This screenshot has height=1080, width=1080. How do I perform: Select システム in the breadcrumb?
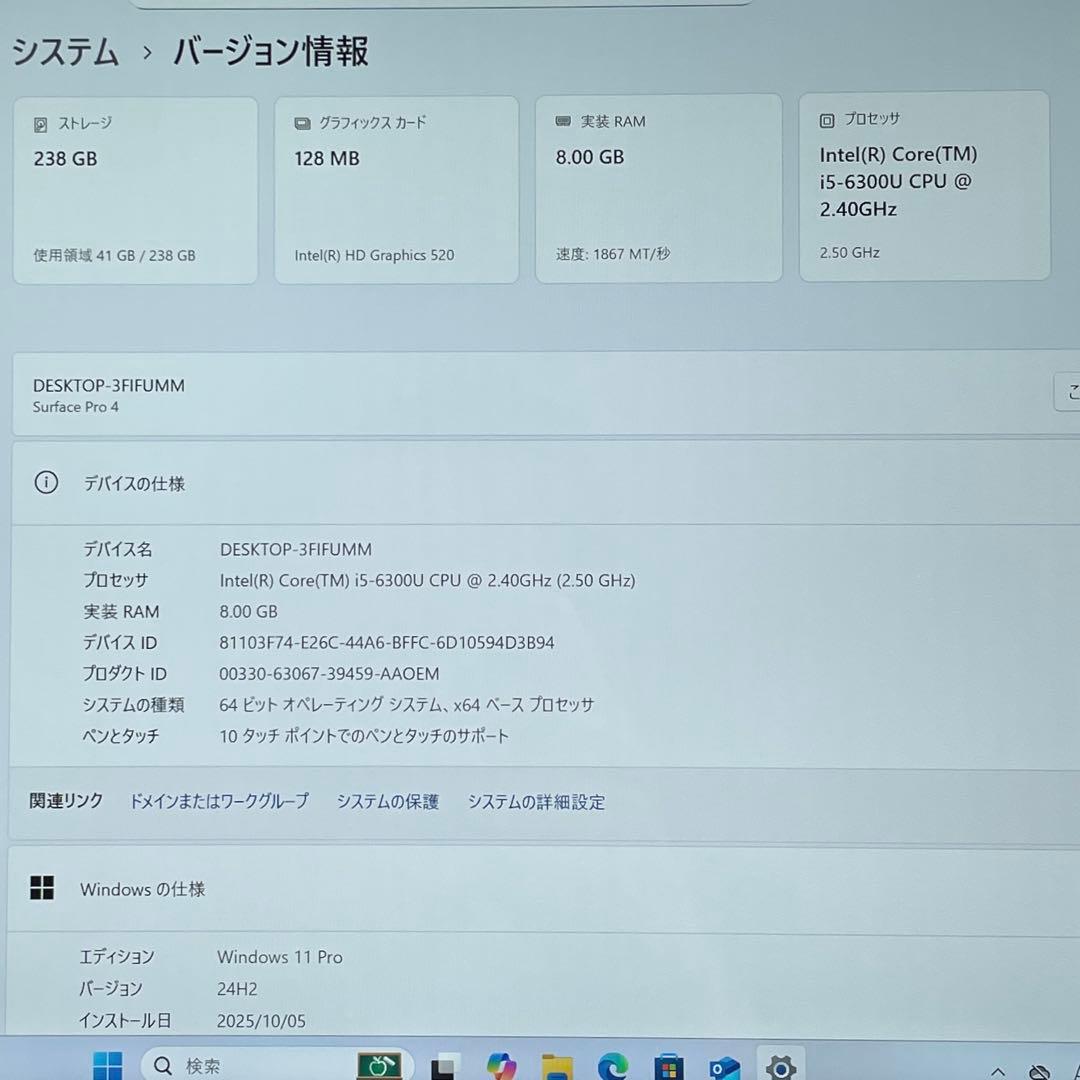click(64, 54)
